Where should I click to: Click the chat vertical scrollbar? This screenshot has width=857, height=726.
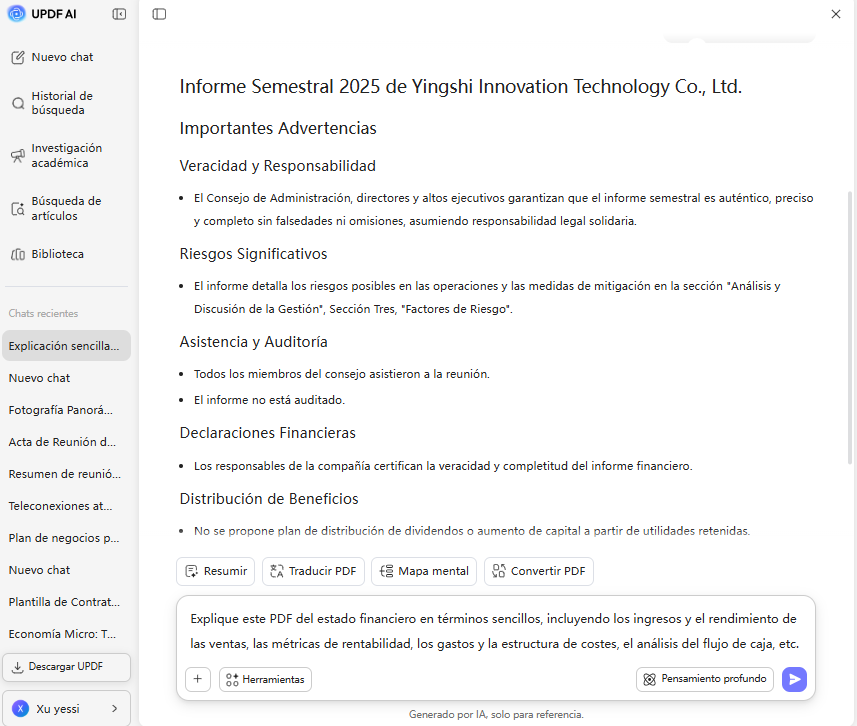coord(849,328)
